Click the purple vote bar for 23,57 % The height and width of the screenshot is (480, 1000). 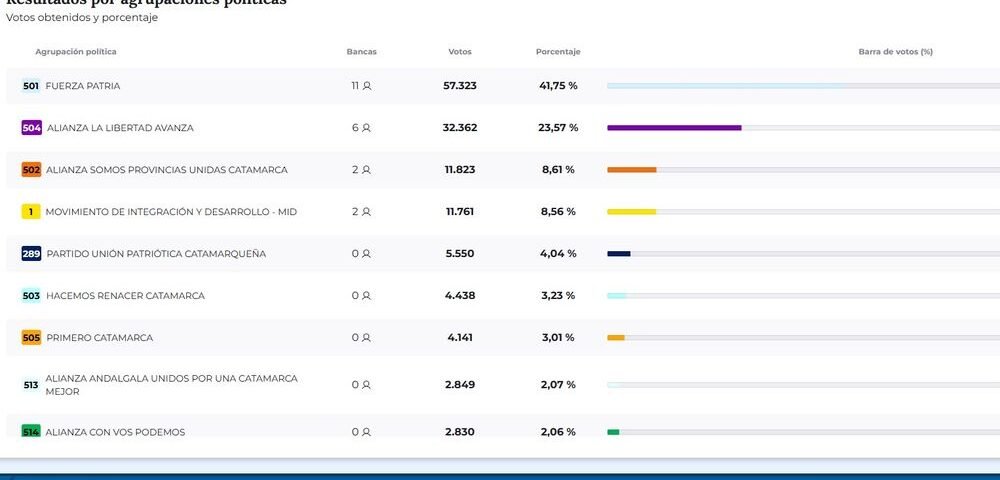pos(674,128)
